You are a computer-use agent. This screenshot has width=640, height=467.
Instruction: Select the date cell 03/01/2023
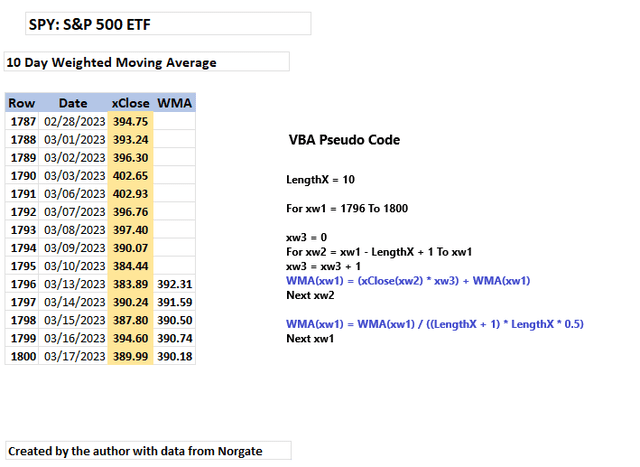pos(74,139)
